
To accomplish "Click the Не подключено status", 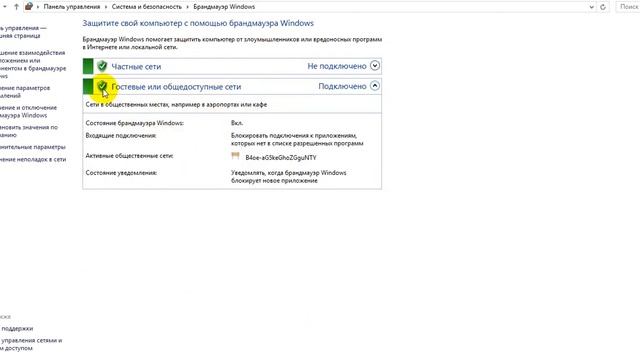I will pos(337,66).
